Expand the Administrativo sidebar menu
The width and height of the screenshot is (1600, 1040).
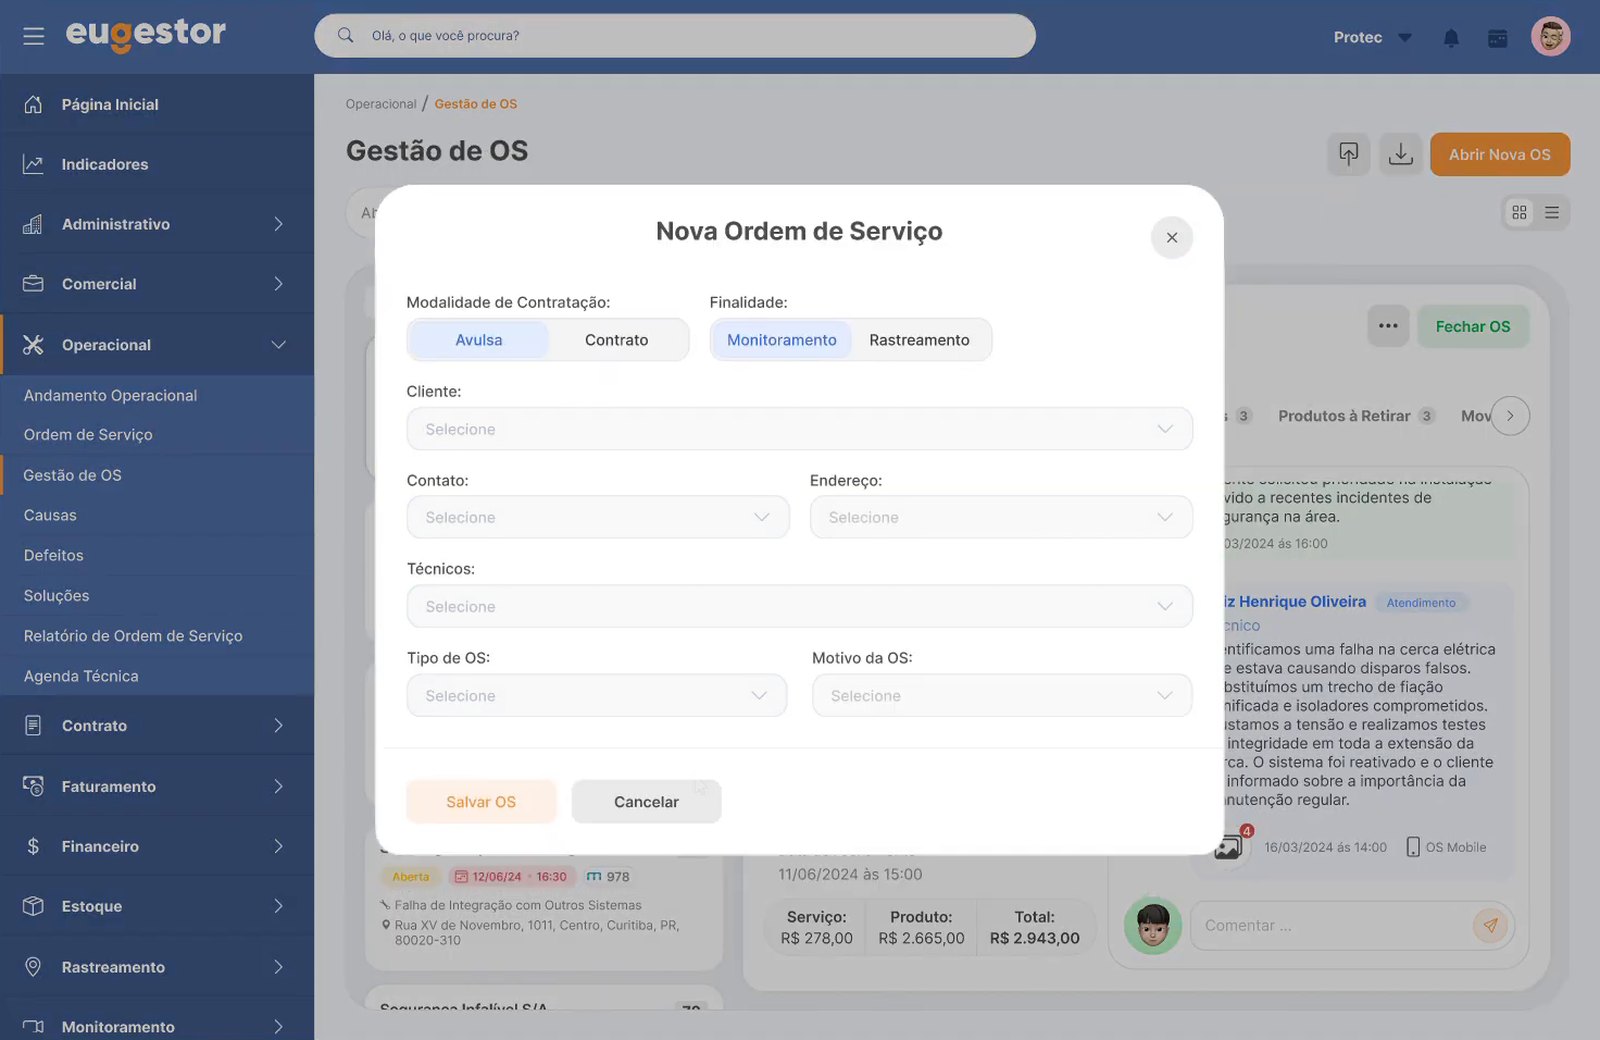157,224
